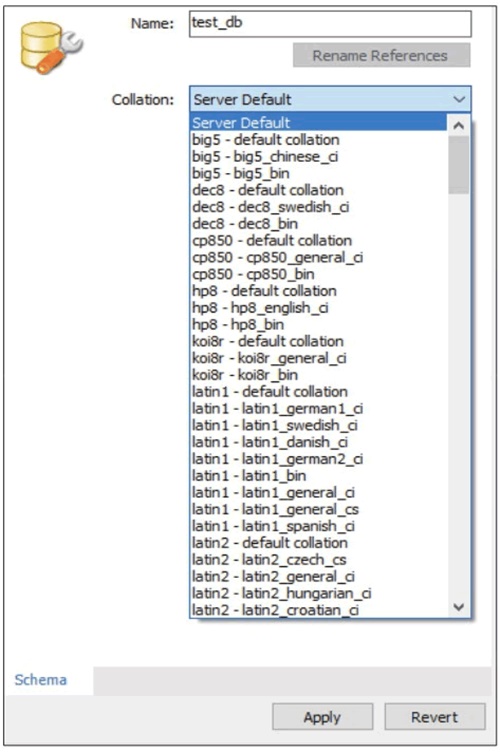Pick big5 - big5_bin option

pos(318,173)
